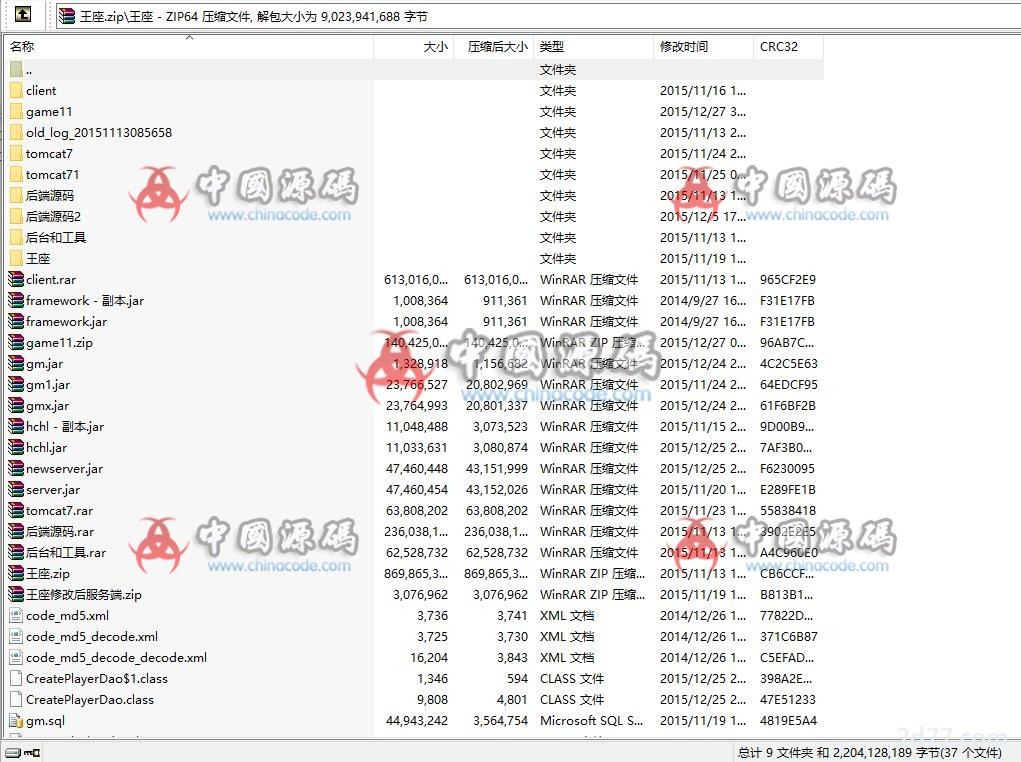Select the client folder icon
The height and width of the screenshot is (762, 1021).
pos(16,90)
